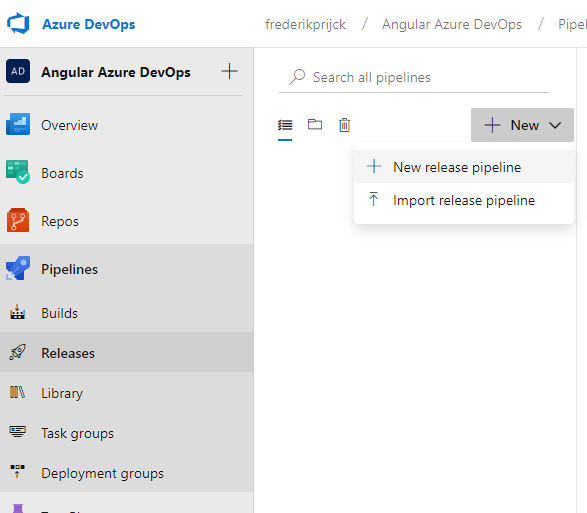Screen dimensions: 587x513
Task: Select Pipelines in the sidebar
Action: (x=127, y=269)
